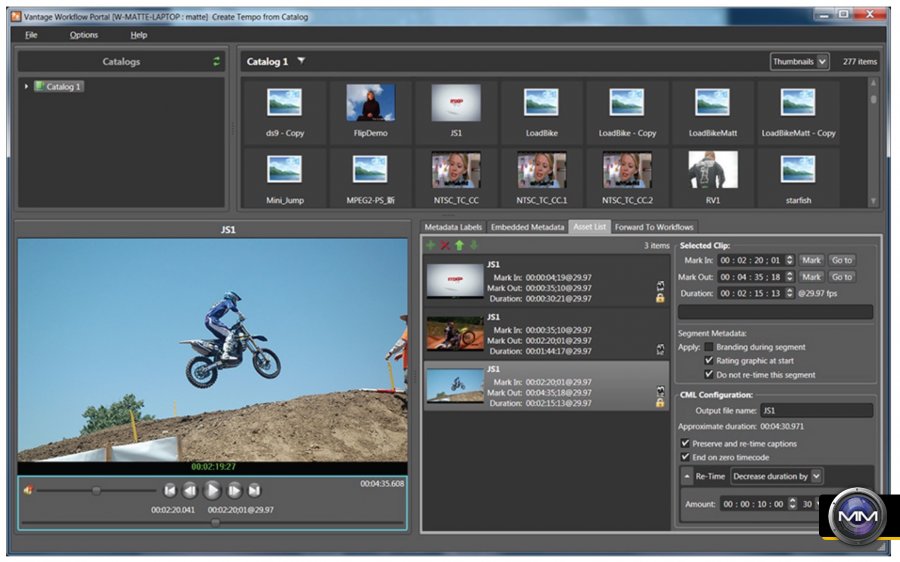Open the Help menu
The width and height of the screenshot is (900, 562).
[138, 35]
